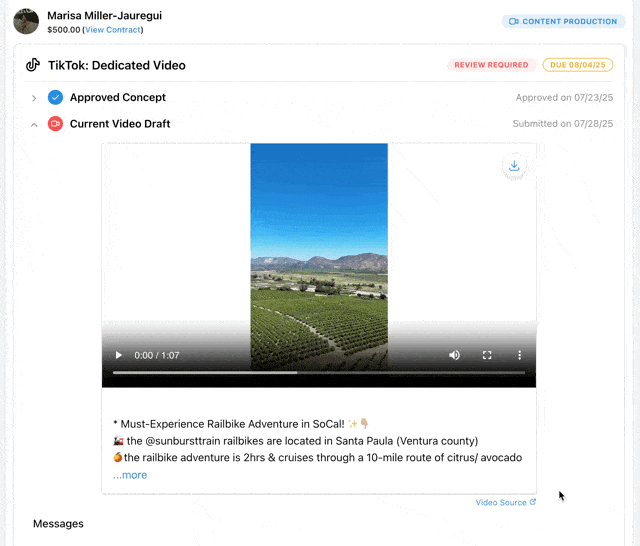Click the Review Required status badge

[491, 65]
